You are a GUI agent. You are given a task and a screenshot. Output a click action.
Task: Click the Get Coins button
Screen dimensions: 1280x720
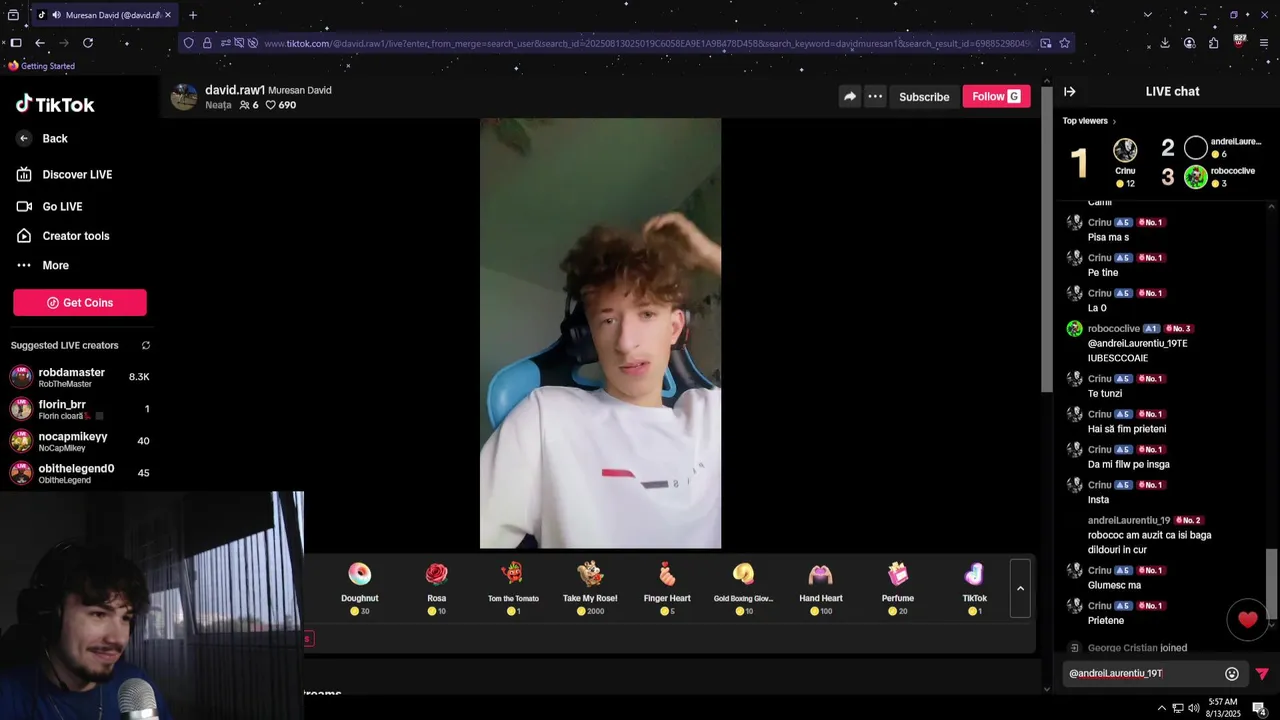[x=80, y=303]
